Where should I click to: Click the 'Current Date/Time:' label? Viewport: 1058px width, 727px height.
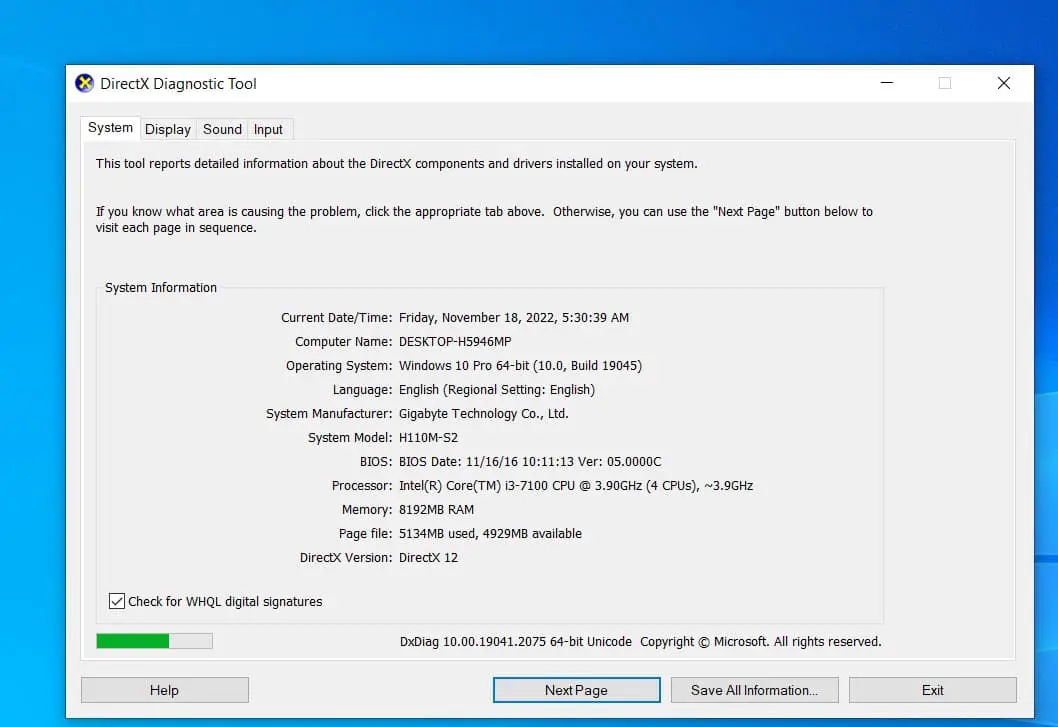click(336, 317)
